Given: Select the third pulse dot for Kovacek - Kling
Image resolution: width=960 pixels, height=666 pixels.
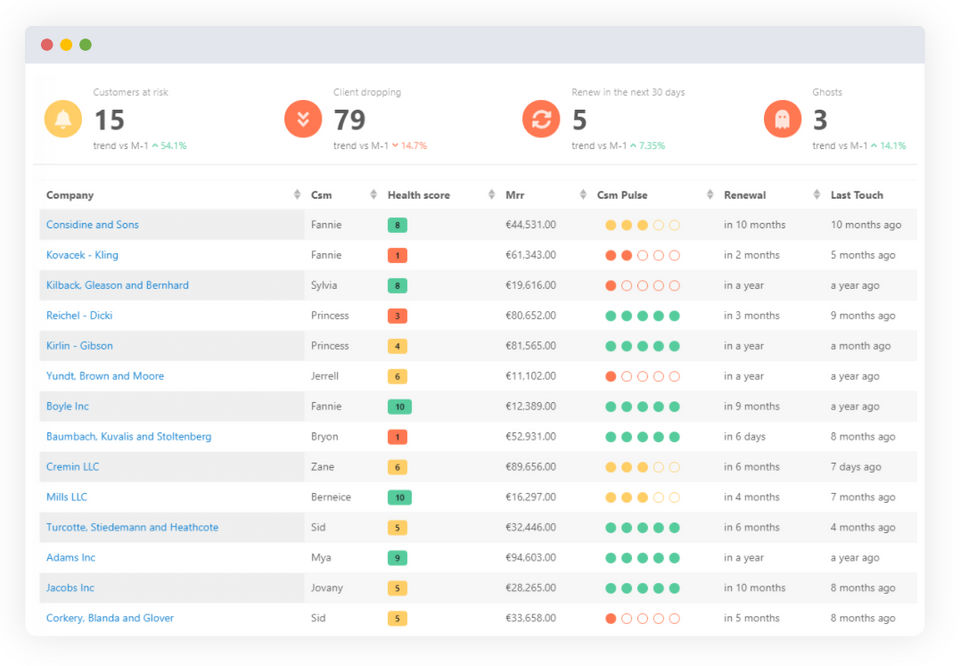Looking at the screenshot, I should [x=642, y=256].
